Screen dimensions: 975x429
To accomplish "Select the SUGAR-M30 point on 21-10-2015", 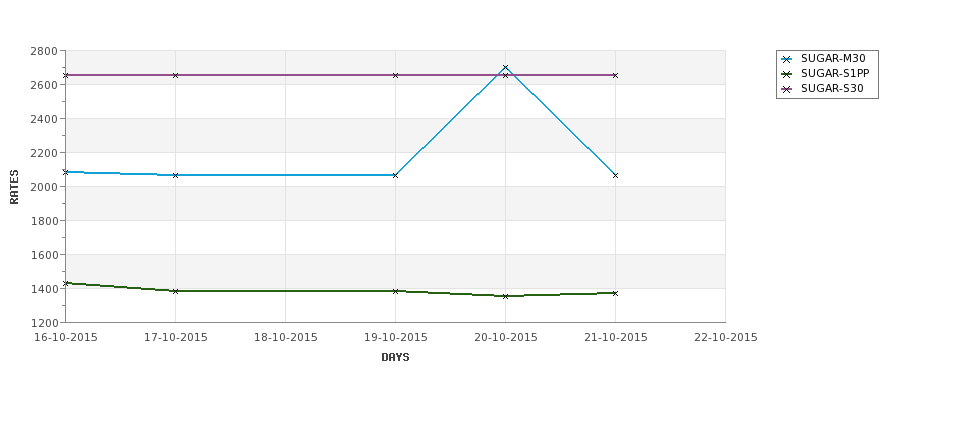I will 616,175.
